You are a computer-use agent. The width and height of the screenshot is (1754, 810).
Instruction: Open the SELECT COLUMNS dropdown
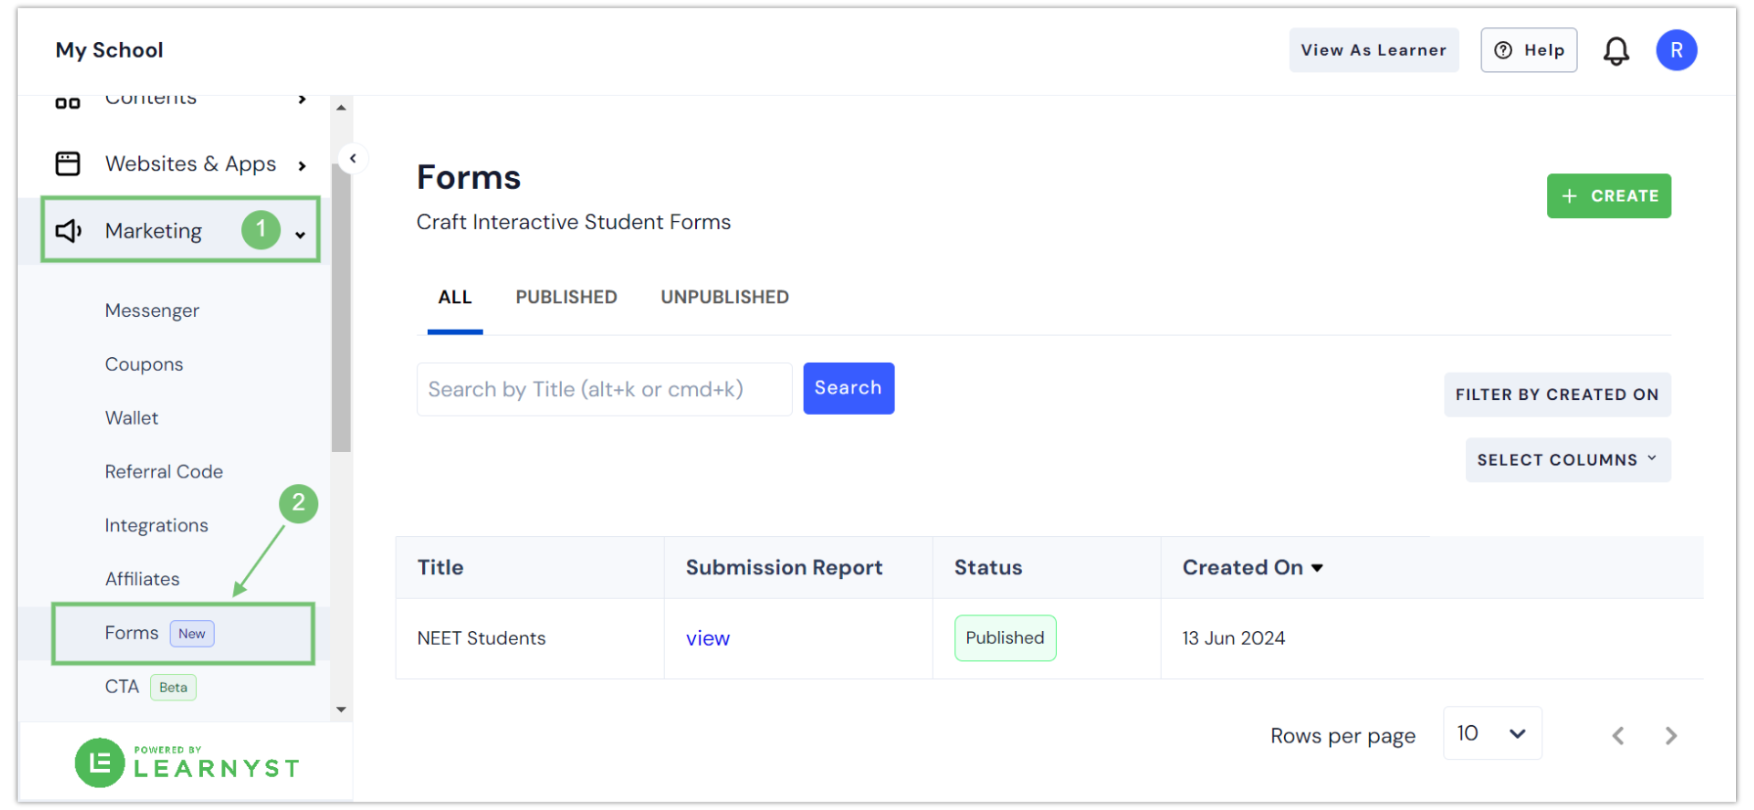click(1567, 459)
